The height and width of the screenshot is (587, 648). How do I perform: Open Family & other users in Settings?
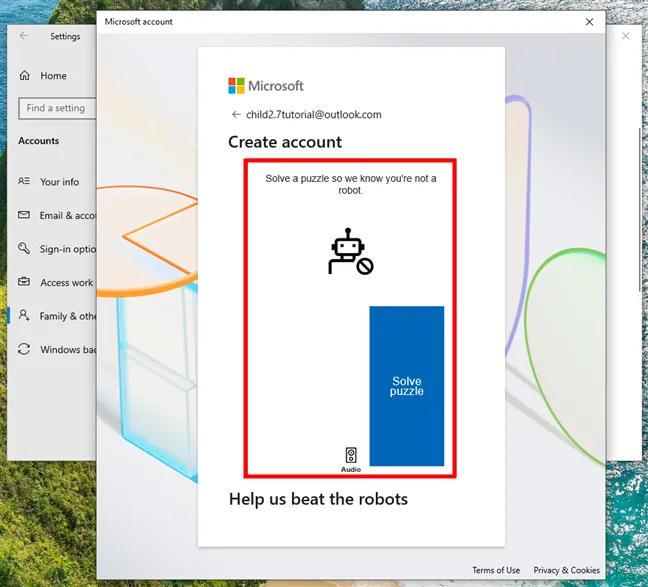tap(52, 316)
